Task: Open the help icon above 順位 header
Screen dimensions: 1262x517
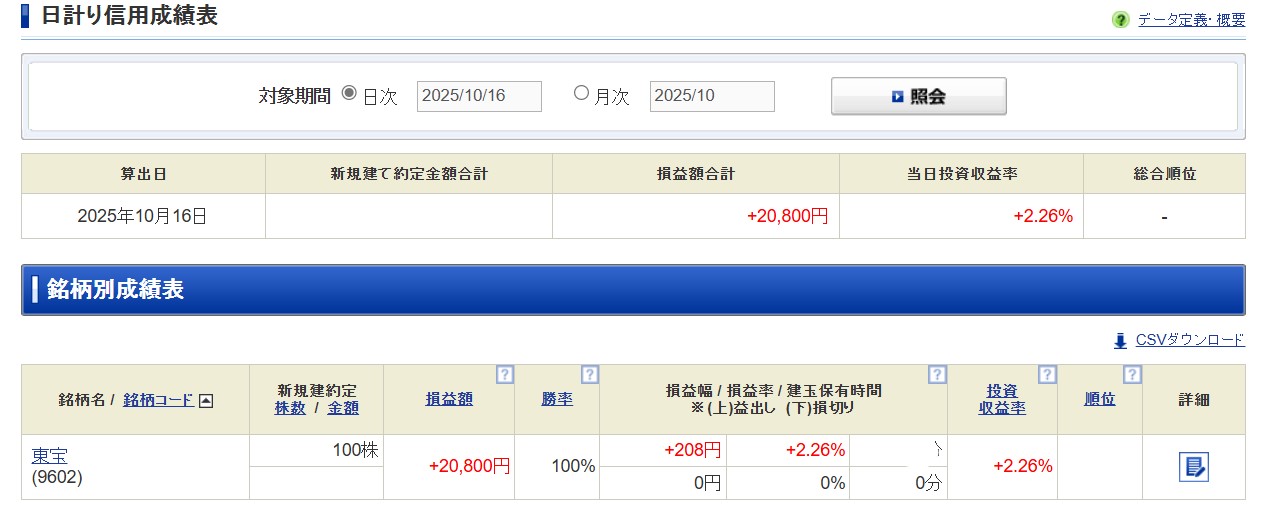Action: tap(1131, 375)
